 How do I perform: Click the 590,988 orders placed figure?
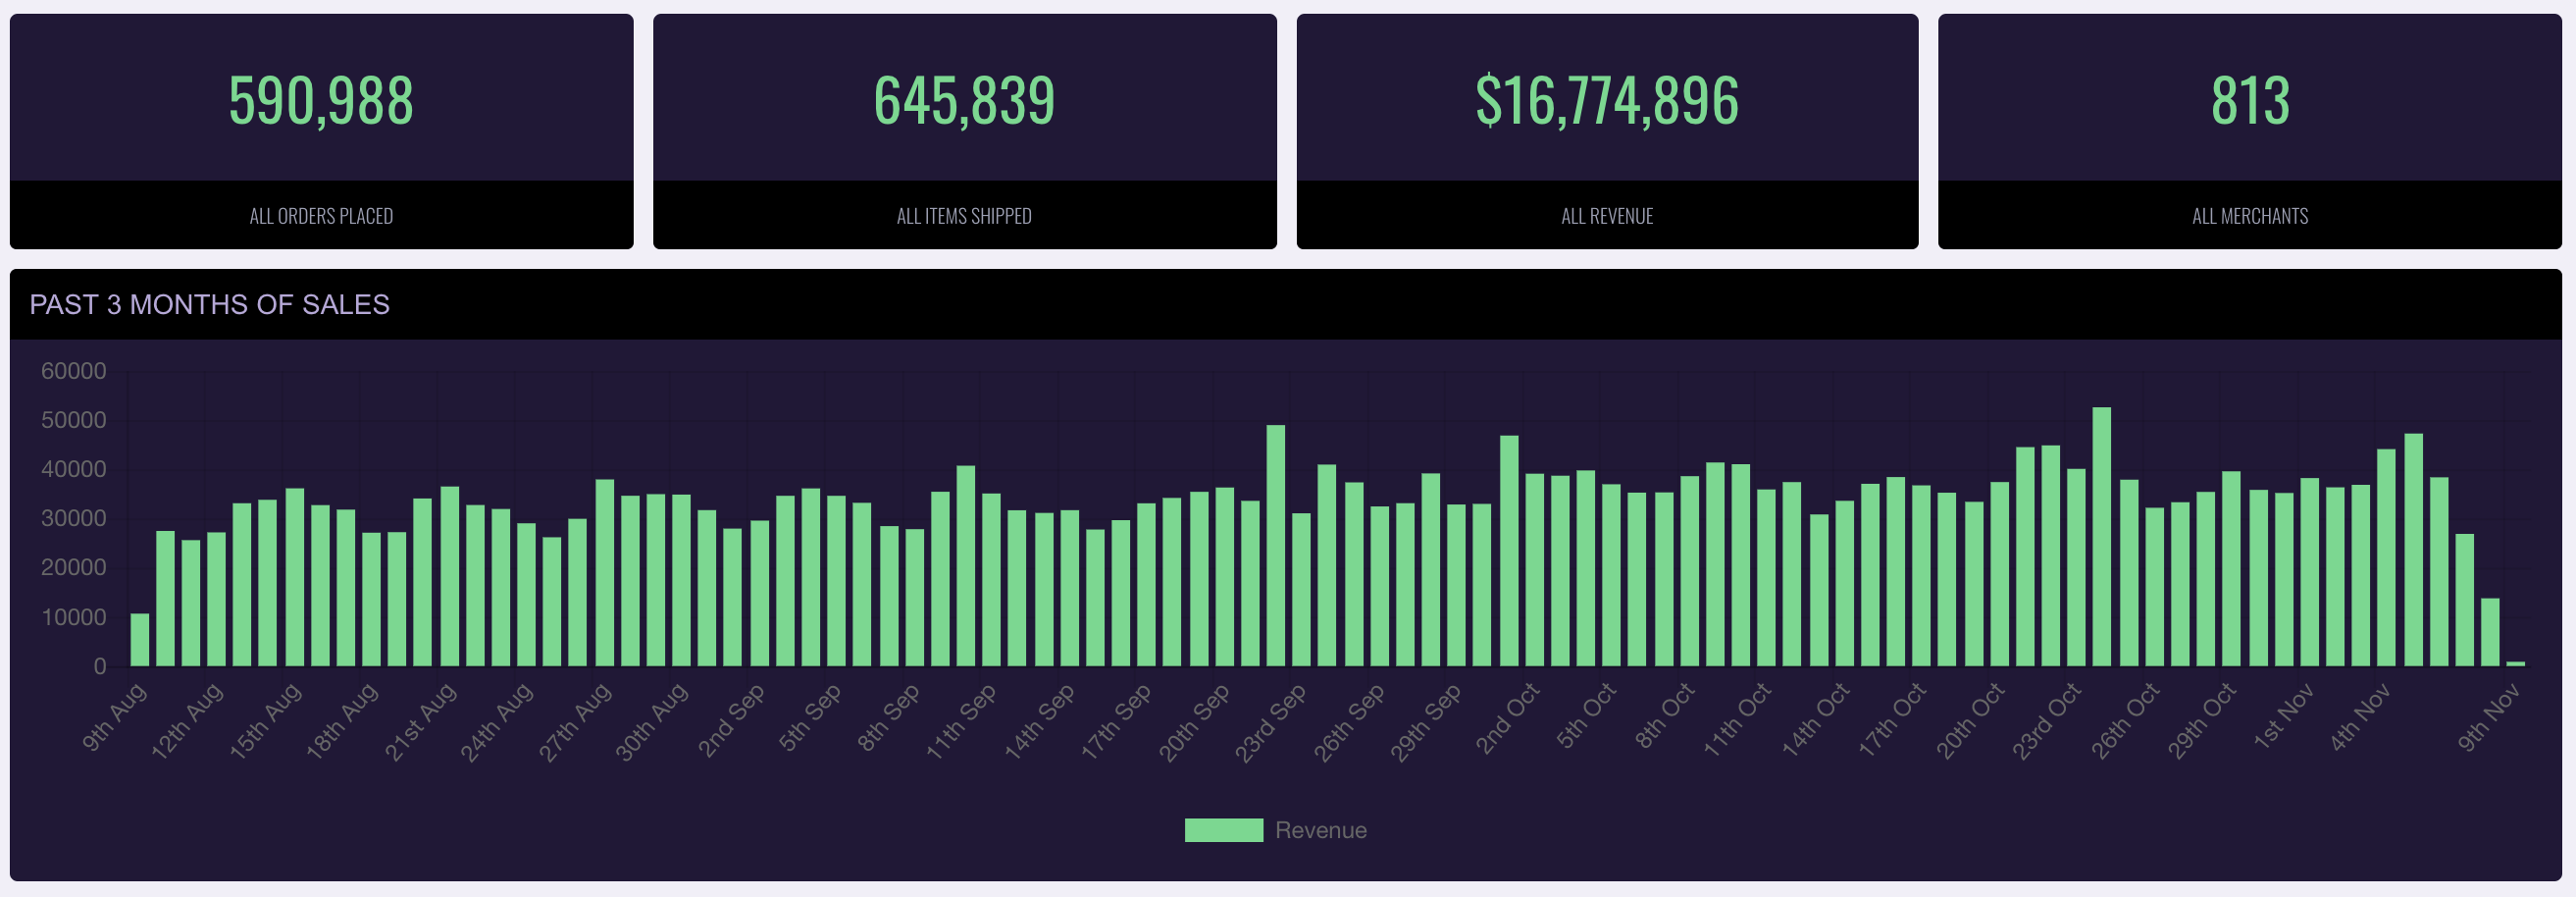click(x=321, y=101)
